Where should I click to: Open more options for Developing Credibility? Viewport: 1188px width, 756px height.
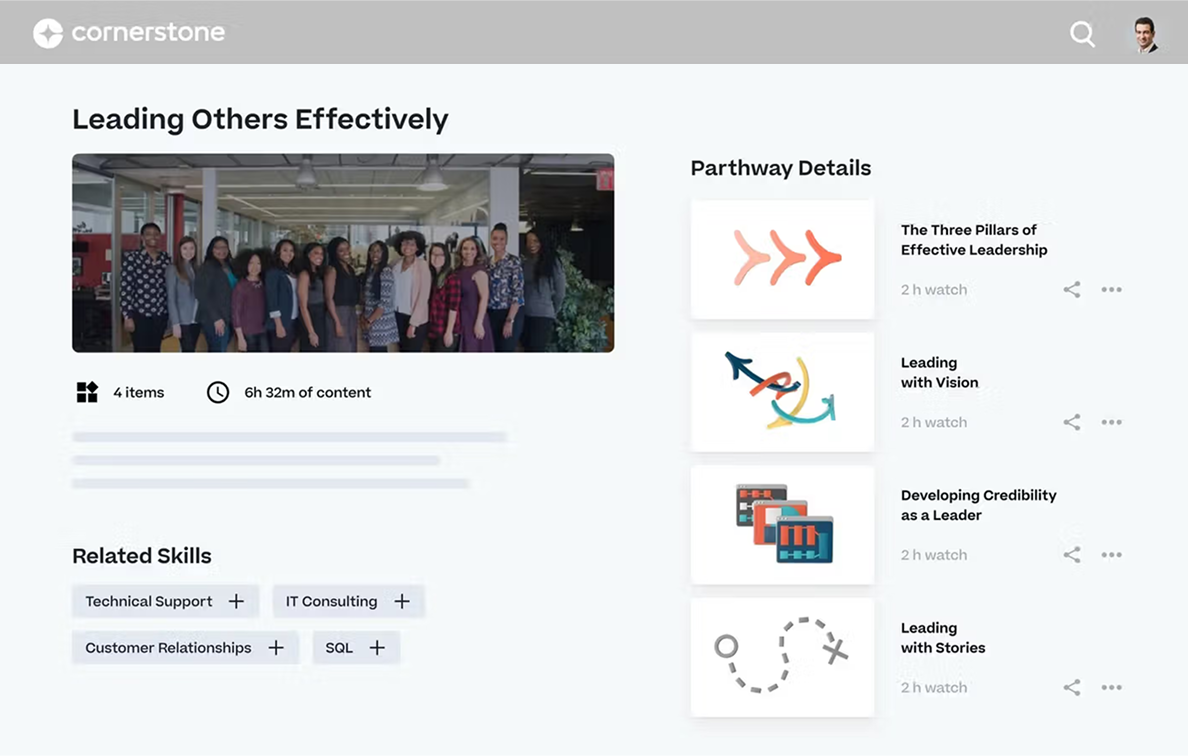(x=1111, y=555)
